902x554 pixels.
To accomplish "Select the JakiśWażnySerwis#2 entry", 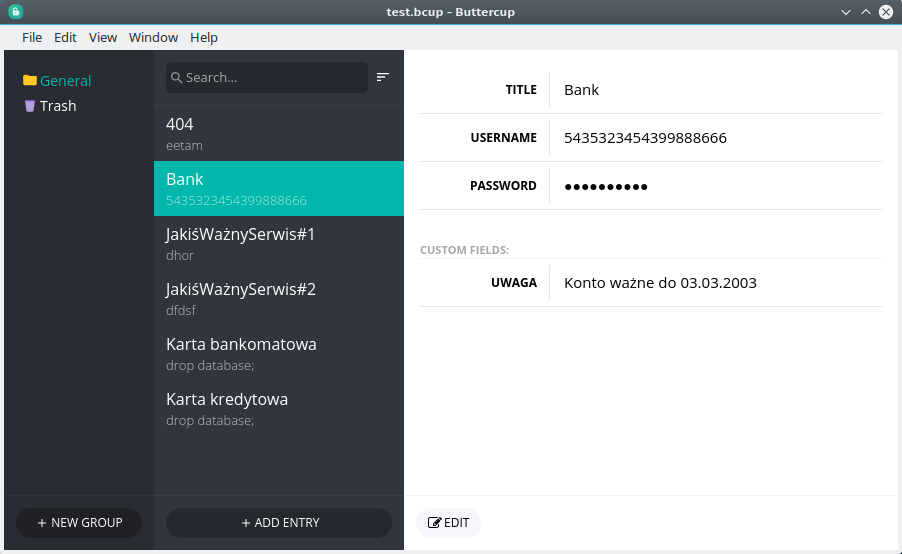I will pos(279,299).
